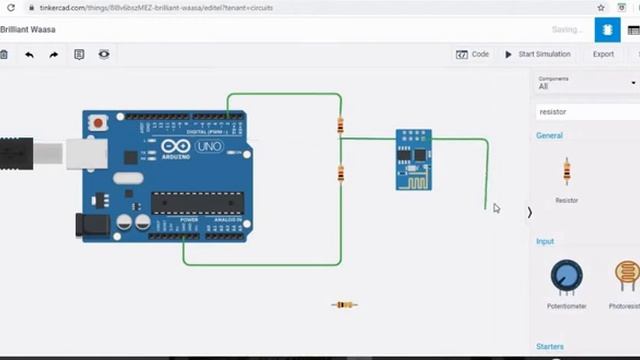Delete selection with trash icon

pyautogui.click(x=4, y=54)
